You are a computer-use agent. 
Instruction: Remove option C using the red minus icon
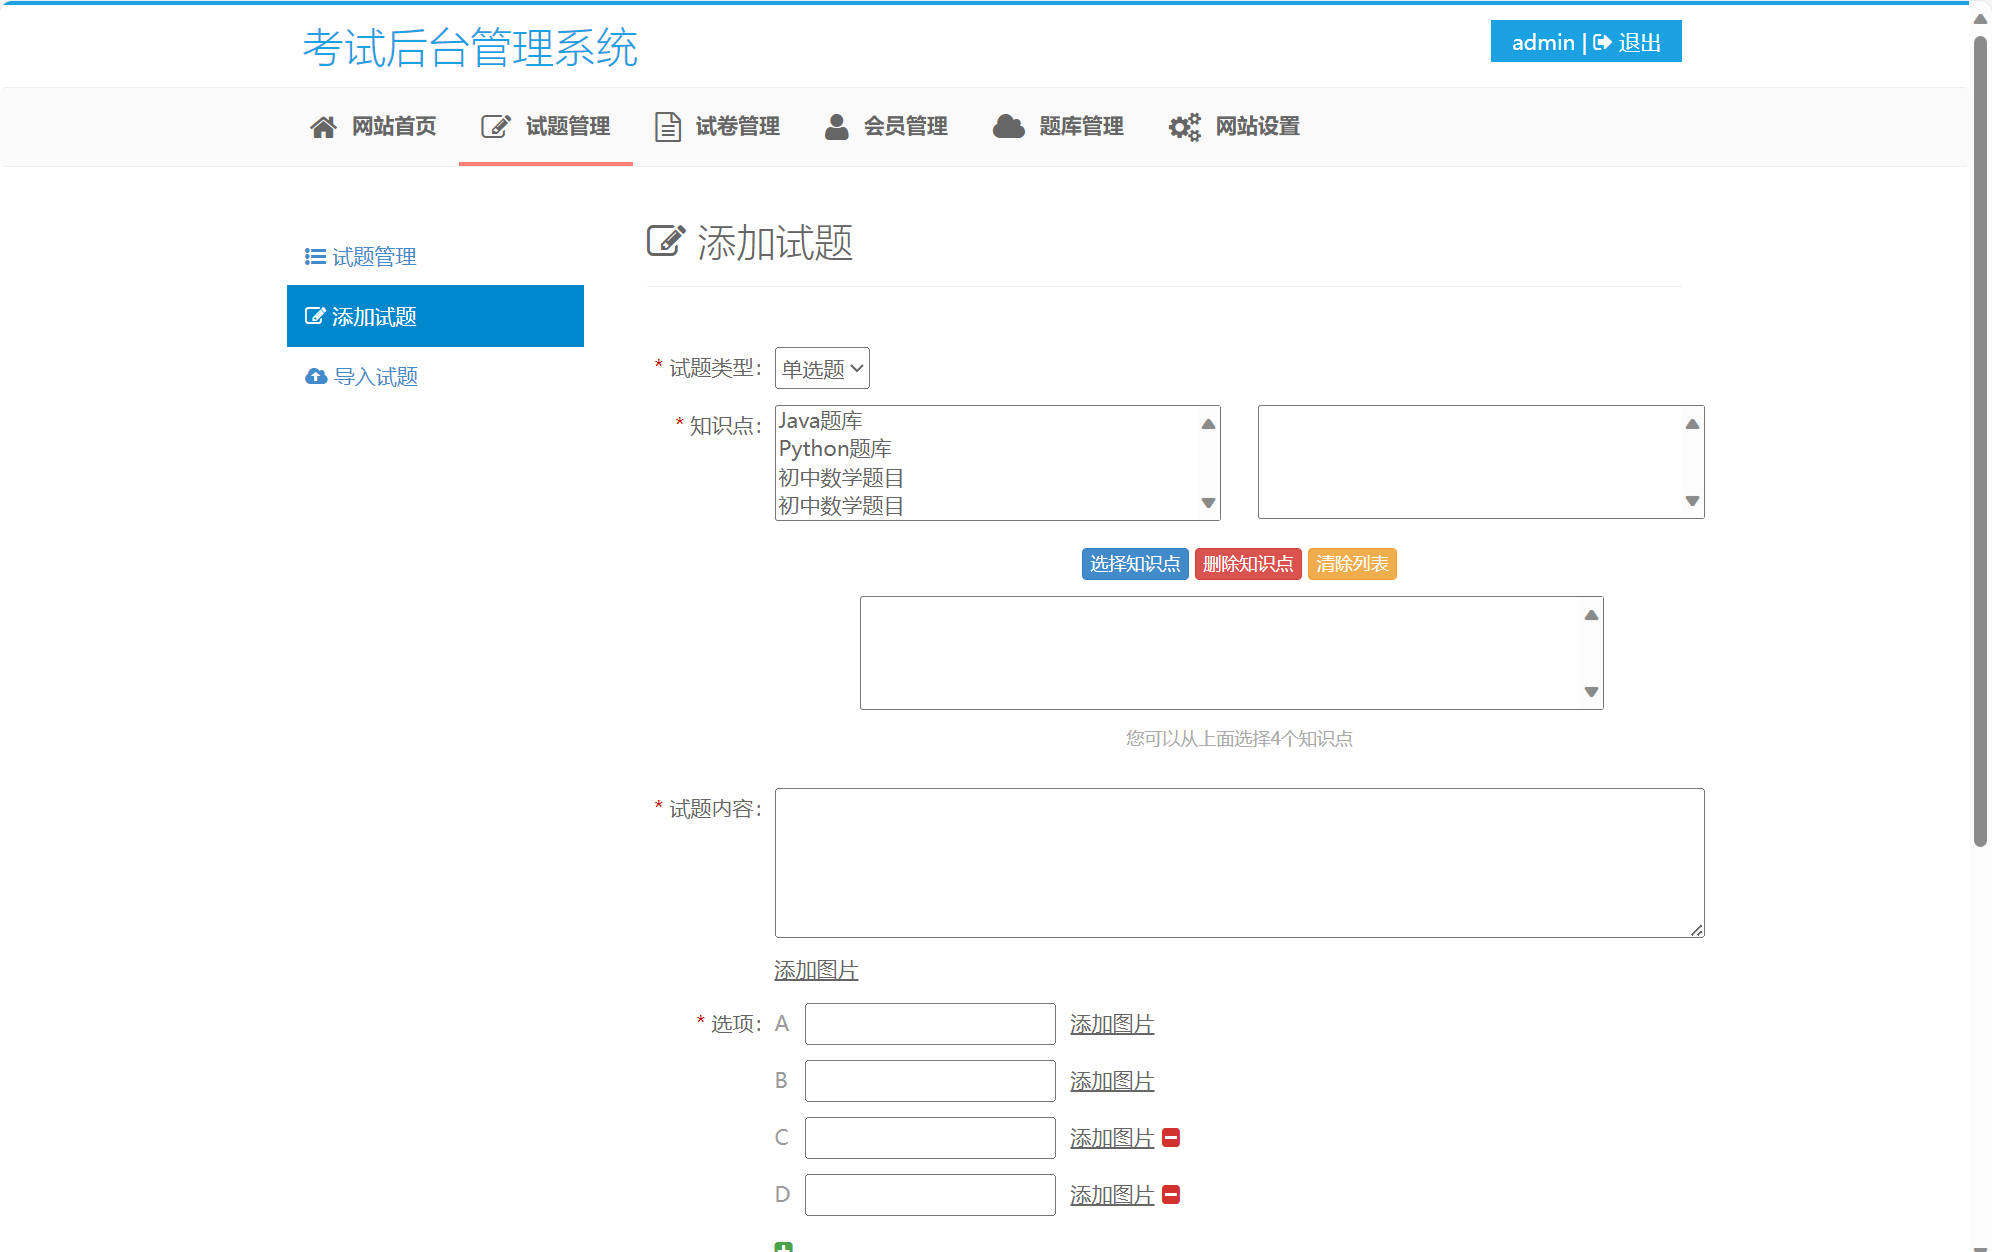coord(1171,1137)
